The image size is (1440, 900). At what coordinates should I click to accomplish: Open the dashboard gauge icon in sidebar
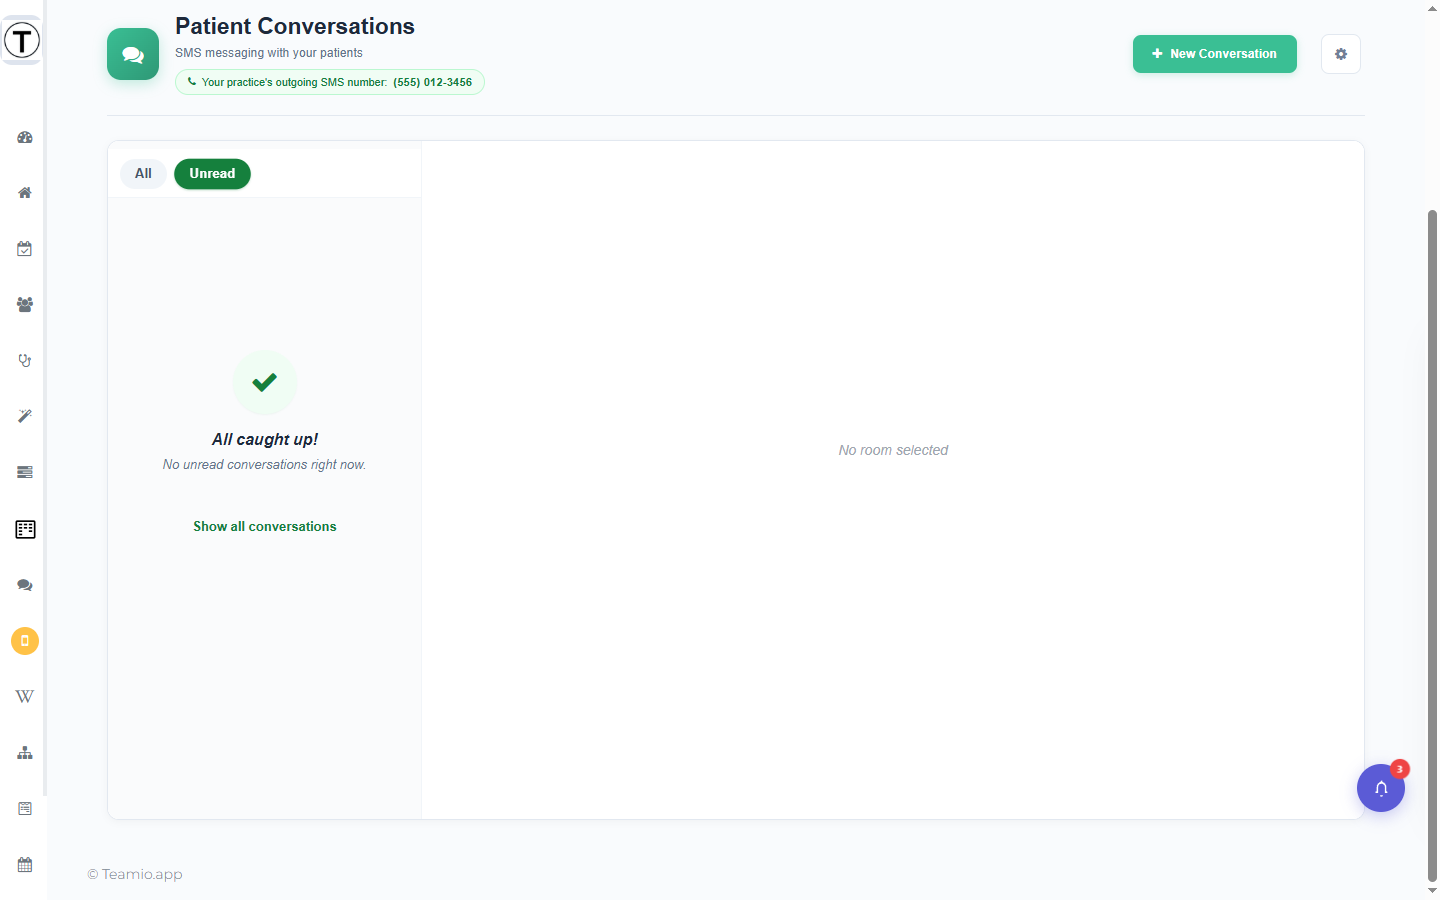[25, 137]
